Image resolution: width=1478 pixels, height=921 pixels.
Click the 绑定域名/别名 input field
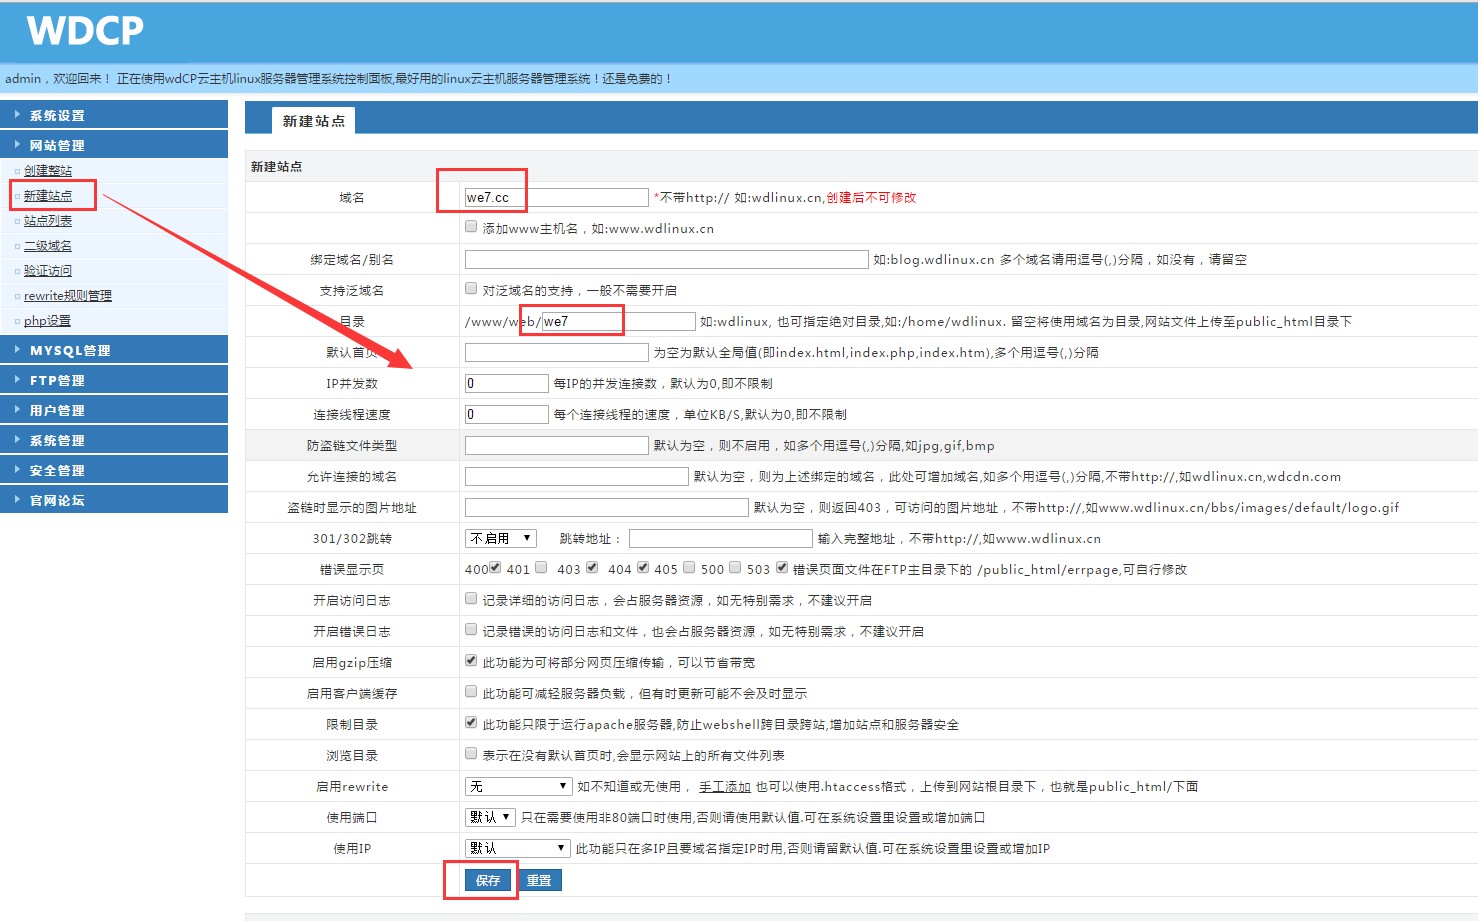[666, 259]
